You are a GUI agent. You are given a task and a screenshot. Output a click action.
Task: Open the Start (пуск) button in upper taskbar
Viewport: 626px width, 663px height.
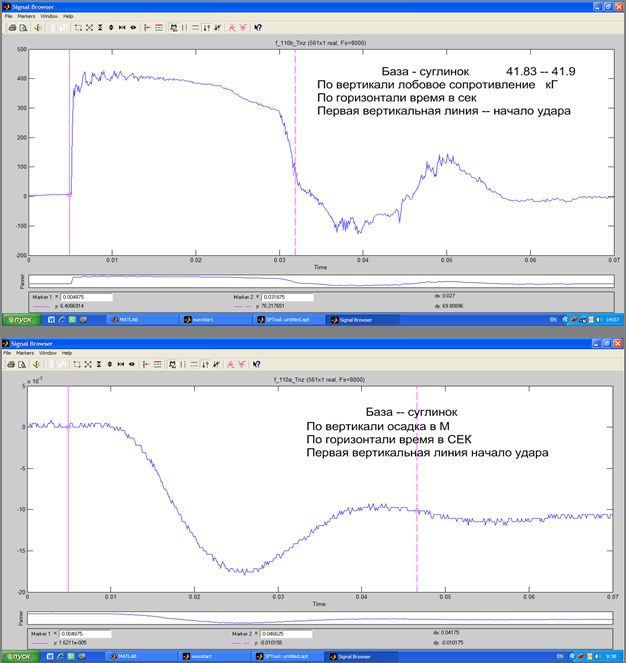coord(20,319)
